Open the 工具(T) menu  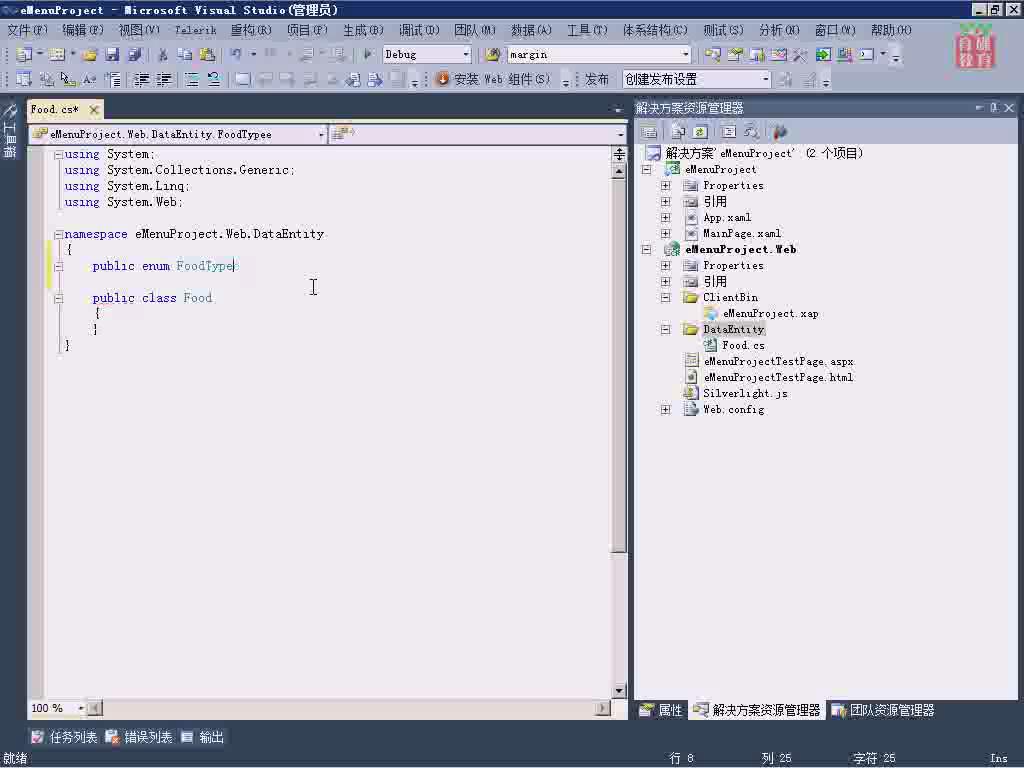(x=587, y=30)
